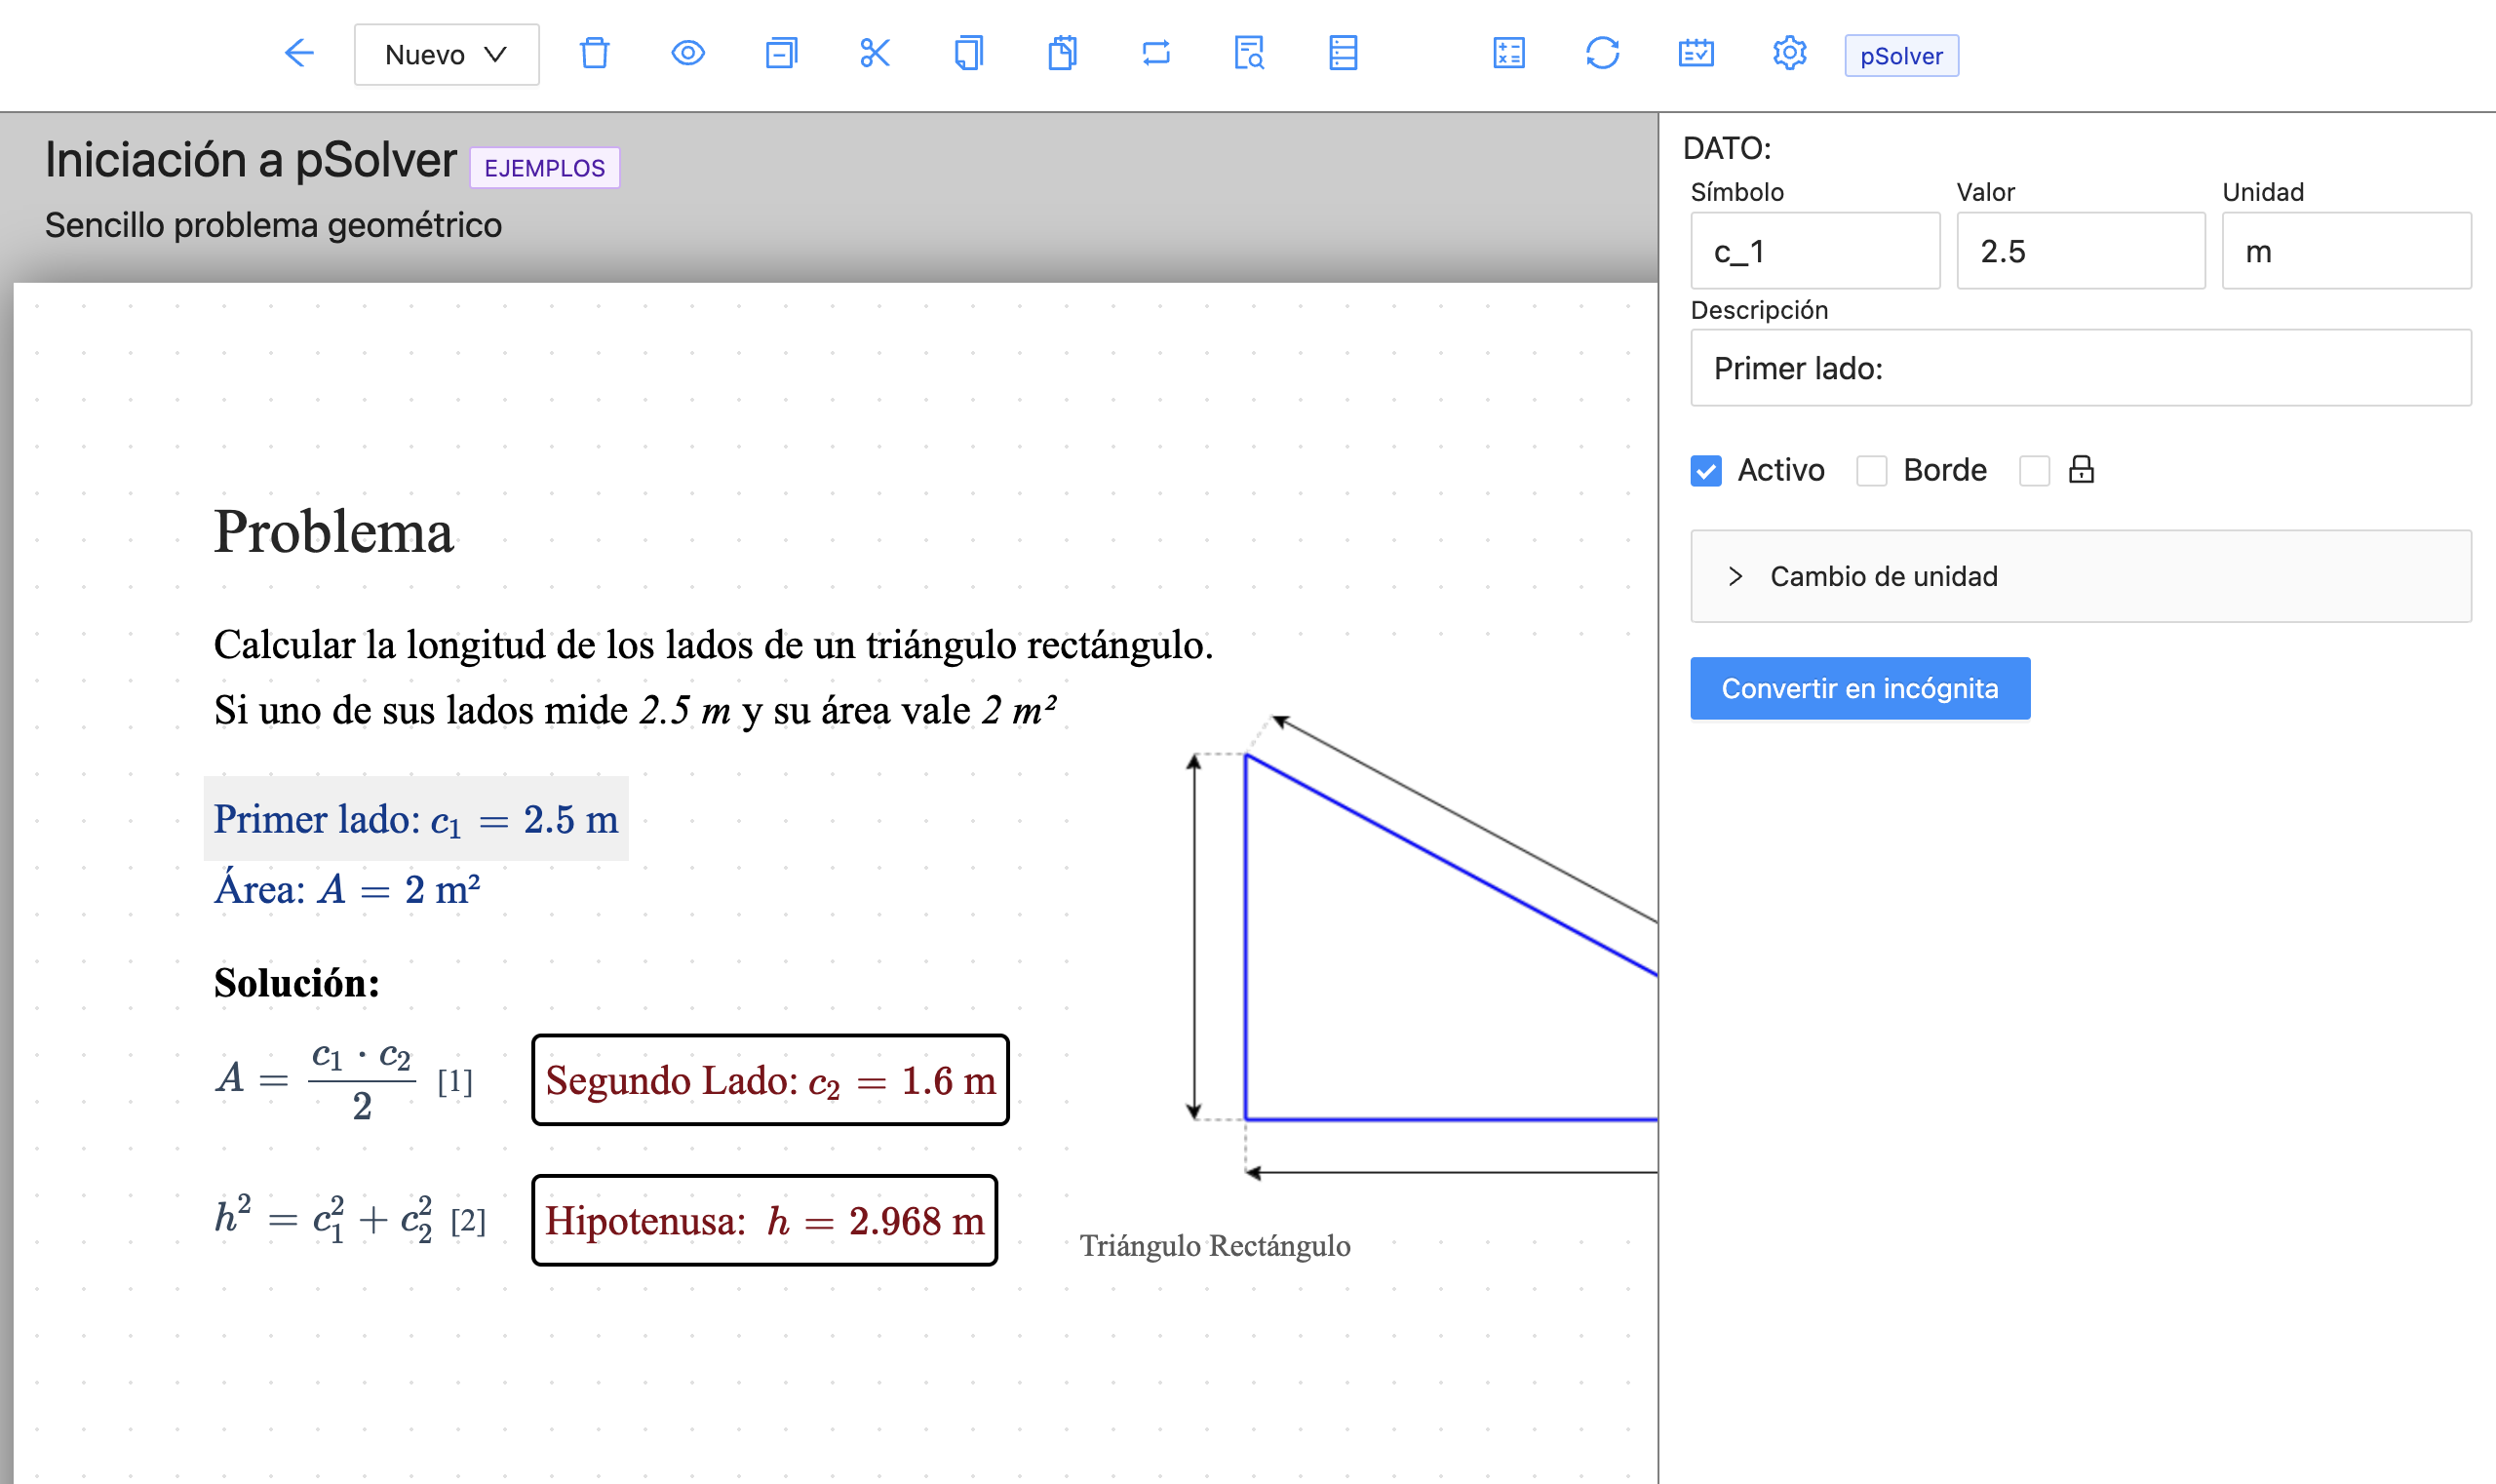Screen dimensions: 2496x1484
Task: Recalculate with the circular refresh icon
Action: (x=1602, y=53)
